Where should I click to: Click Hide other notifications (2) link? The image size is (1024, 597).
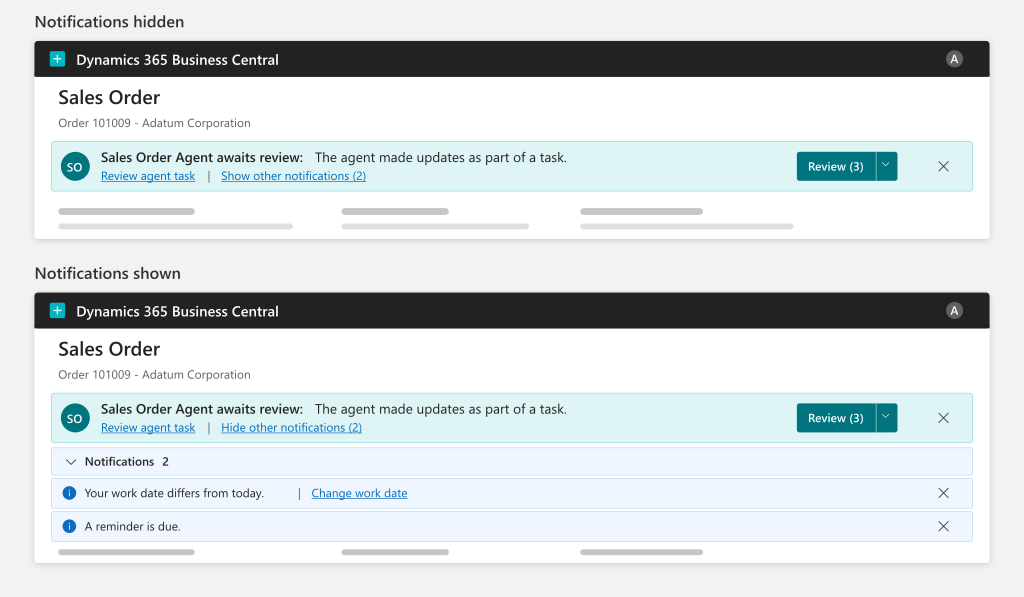click(291, 428)
